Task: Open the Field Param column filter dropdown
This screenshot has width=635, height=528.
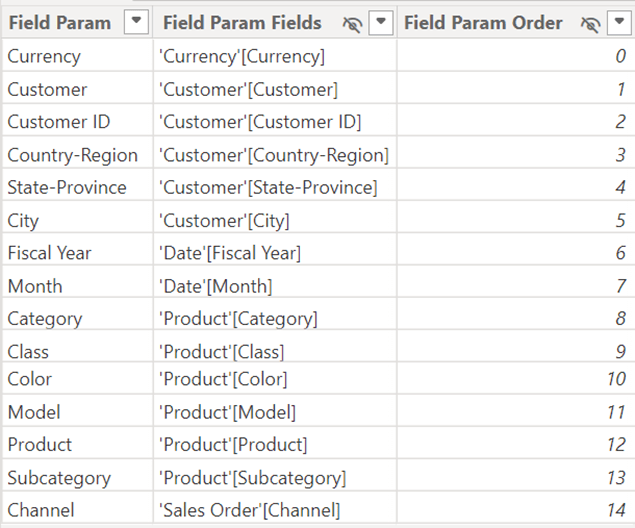Action: [136, 23]
